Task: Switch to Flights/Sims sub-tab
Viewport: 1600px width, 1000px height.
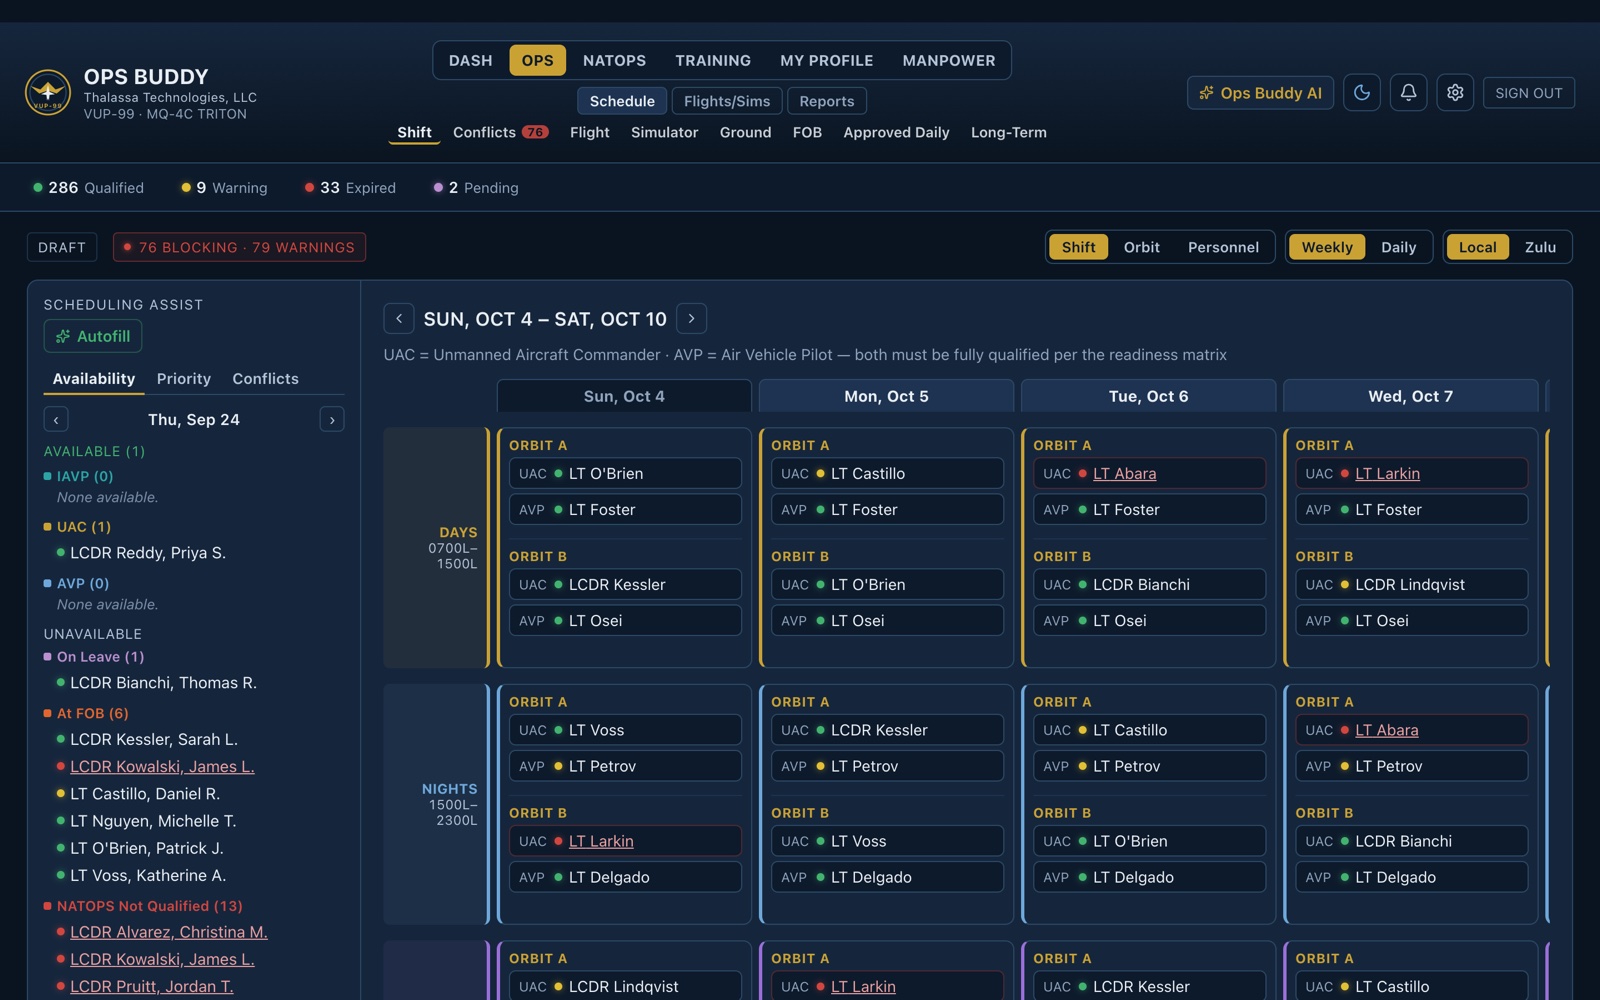Action: pyautogui.click(x=727, y=101)
